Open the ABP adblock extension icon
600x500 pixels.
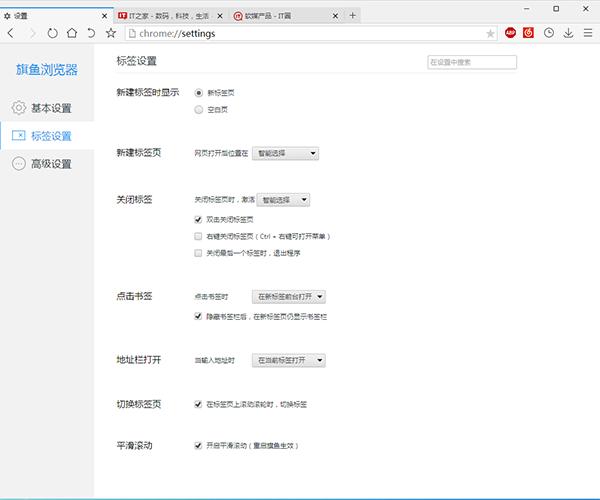[x=510, y=33]
